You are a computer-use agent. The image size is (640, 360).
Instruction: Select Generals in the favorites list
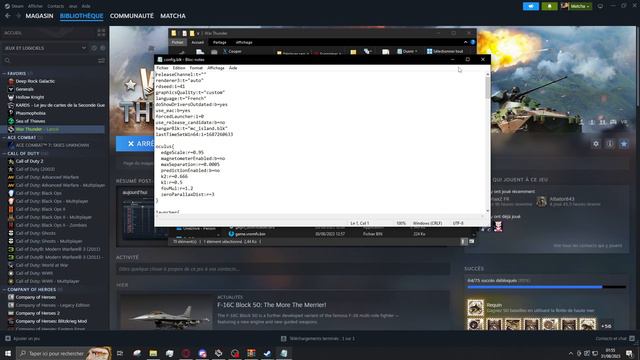click(24, 89)
